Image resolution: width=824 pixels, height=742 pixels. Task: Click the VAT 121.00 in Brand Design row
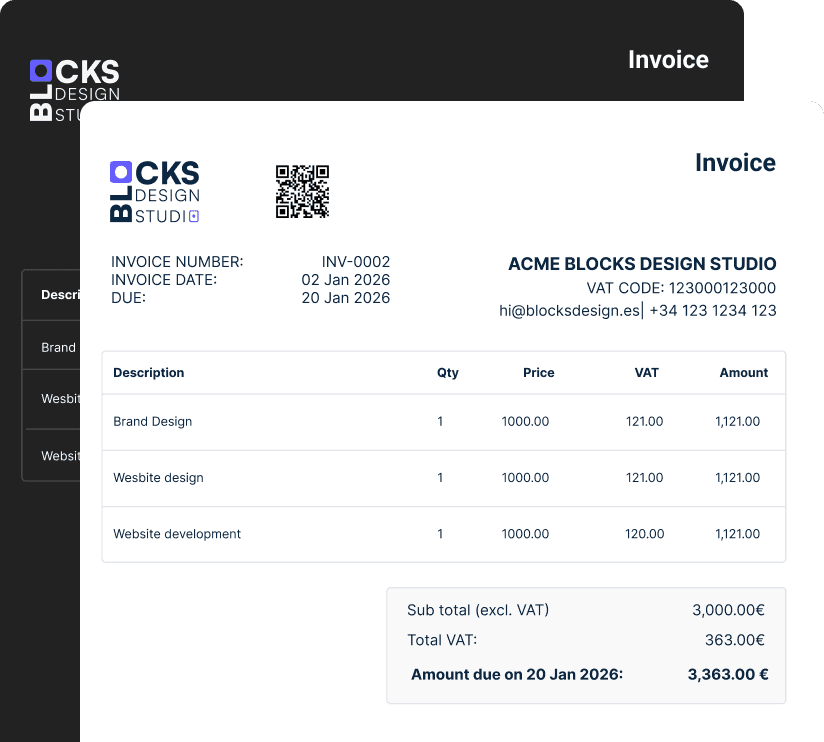(x=644, y=421)
